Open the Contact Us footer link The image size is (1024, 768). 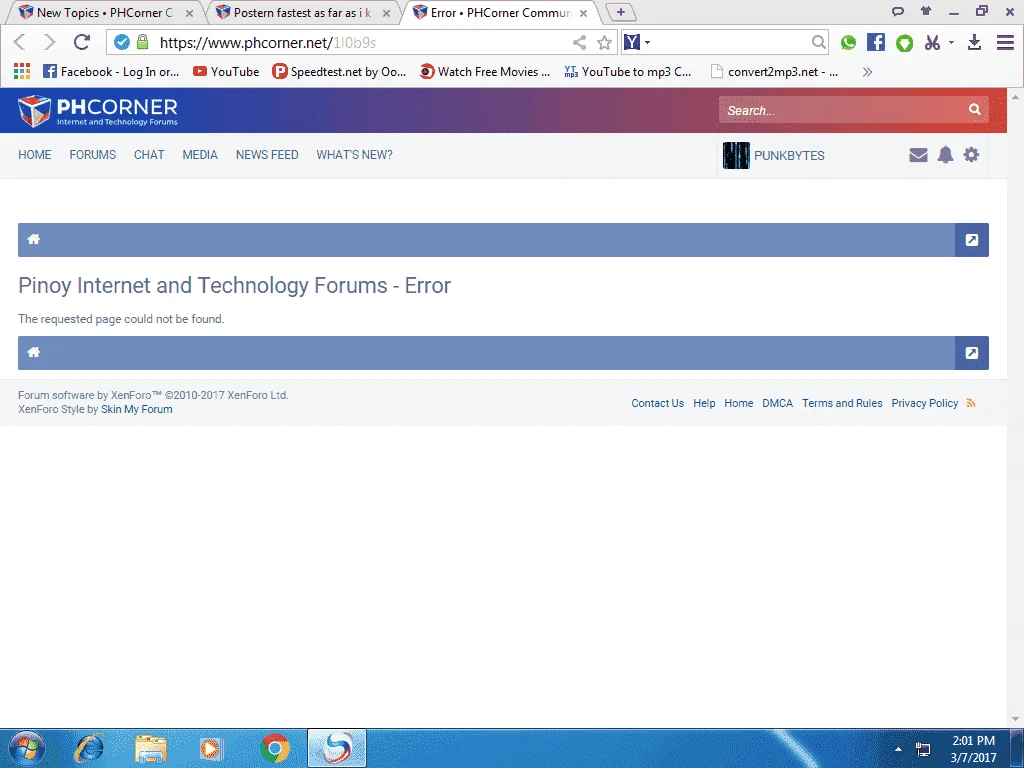pyautogui.click(x=658, y=403)
